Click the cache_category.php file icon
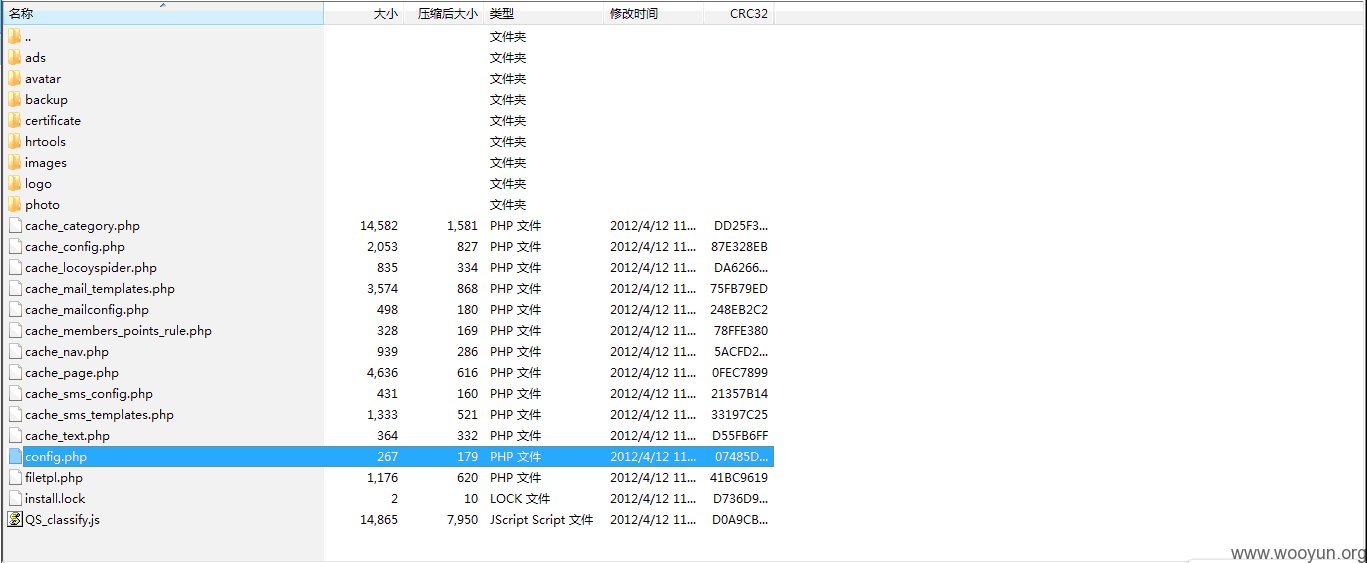Image resolution: width=1367 pixels, height=563 pixels. 14,226
